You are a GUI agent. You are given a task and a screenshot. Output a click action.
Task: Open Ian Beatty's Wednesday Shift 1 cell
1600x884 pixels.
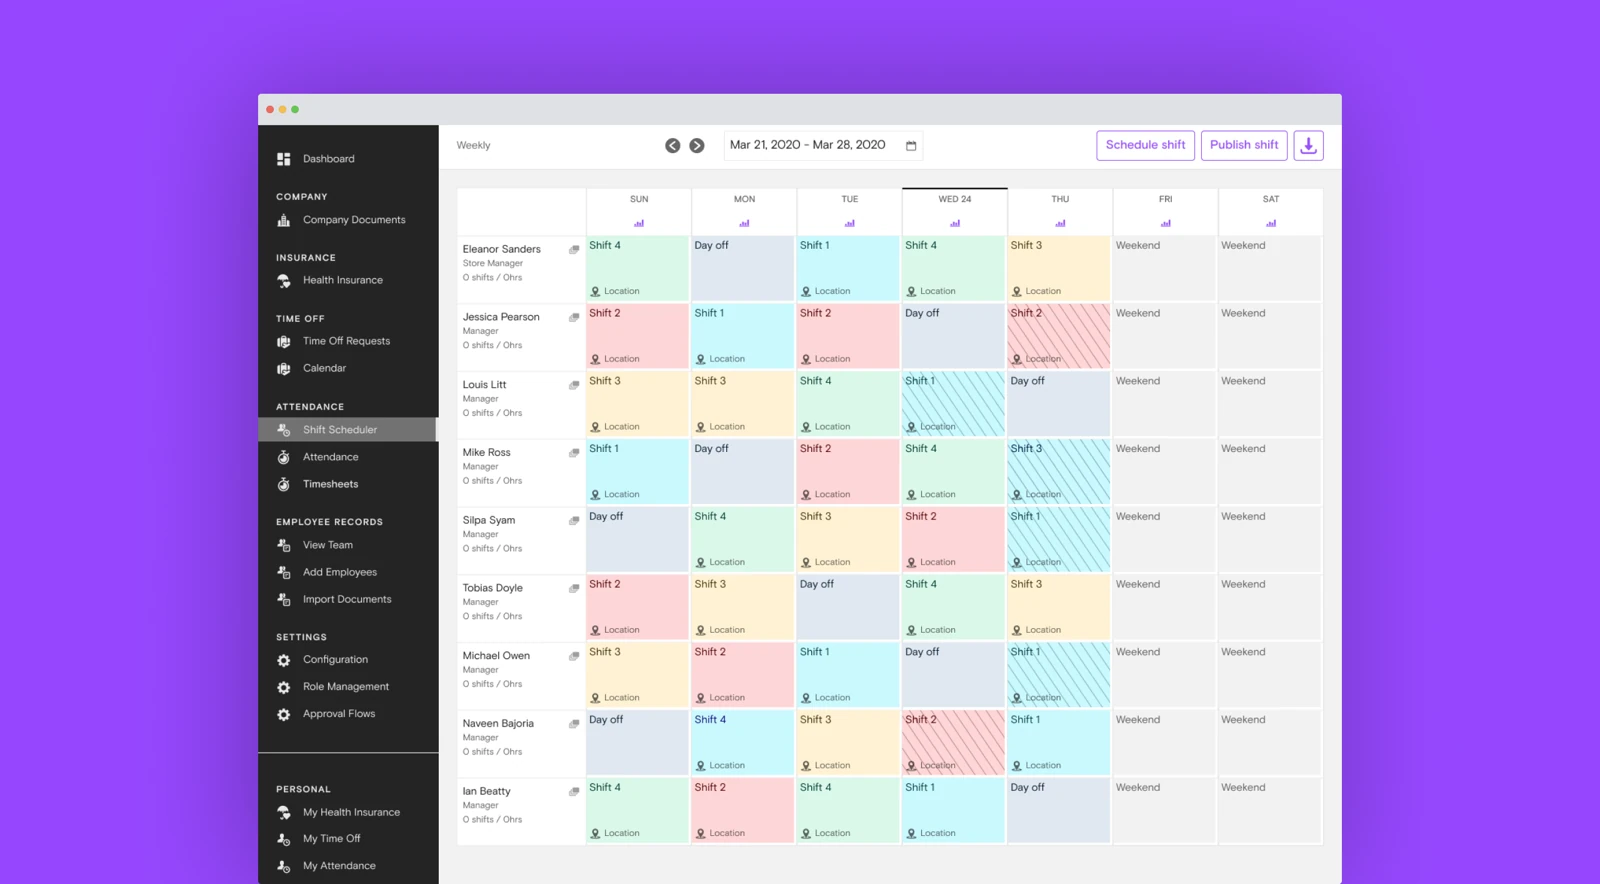coord(954,811)
